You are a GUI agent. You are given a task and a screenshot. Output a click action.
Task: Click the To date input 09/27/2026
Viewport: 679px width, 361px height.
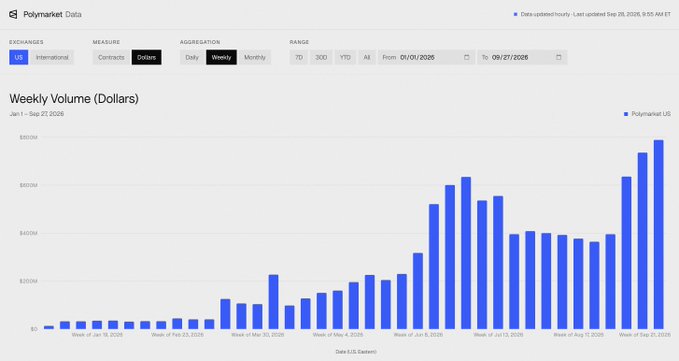(x=522, y=57)
